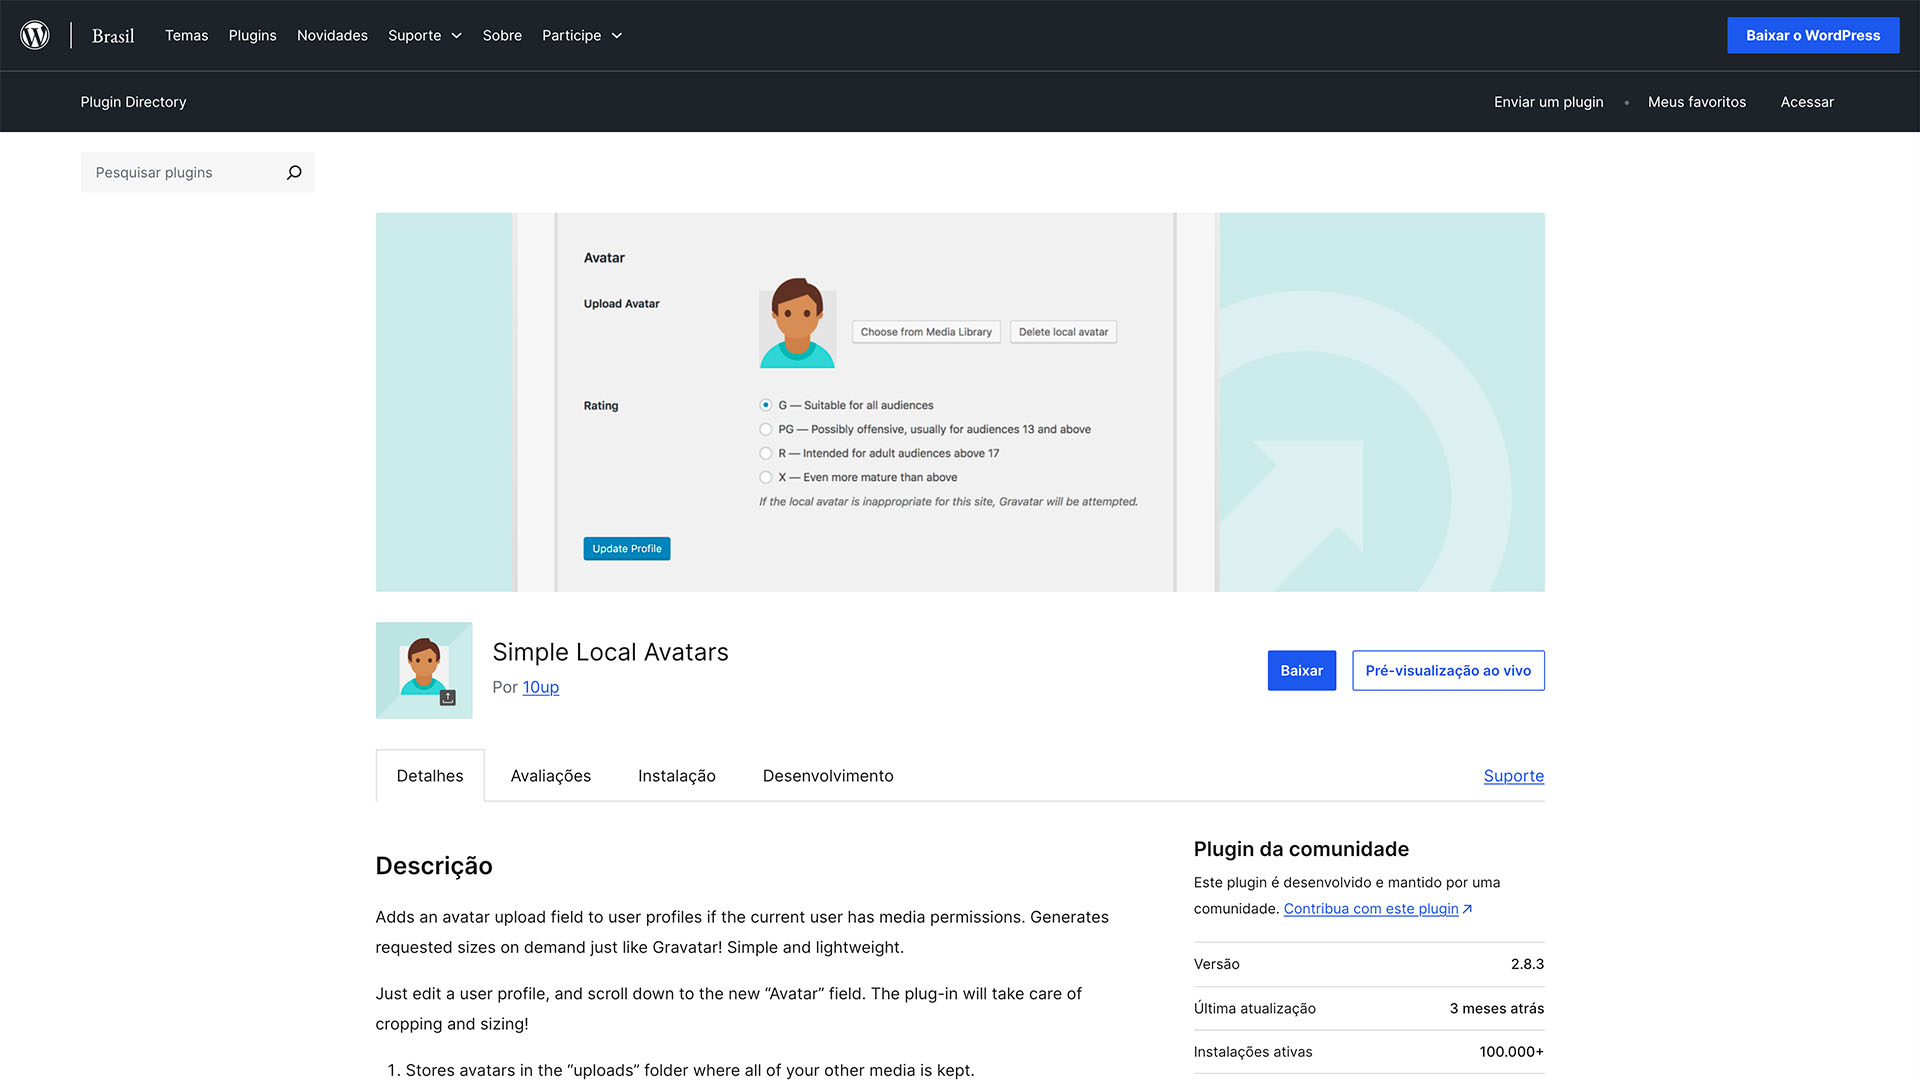The image size is (1920, 1080).
Task: Click the Brasil site title
Action: pos(113,36)
